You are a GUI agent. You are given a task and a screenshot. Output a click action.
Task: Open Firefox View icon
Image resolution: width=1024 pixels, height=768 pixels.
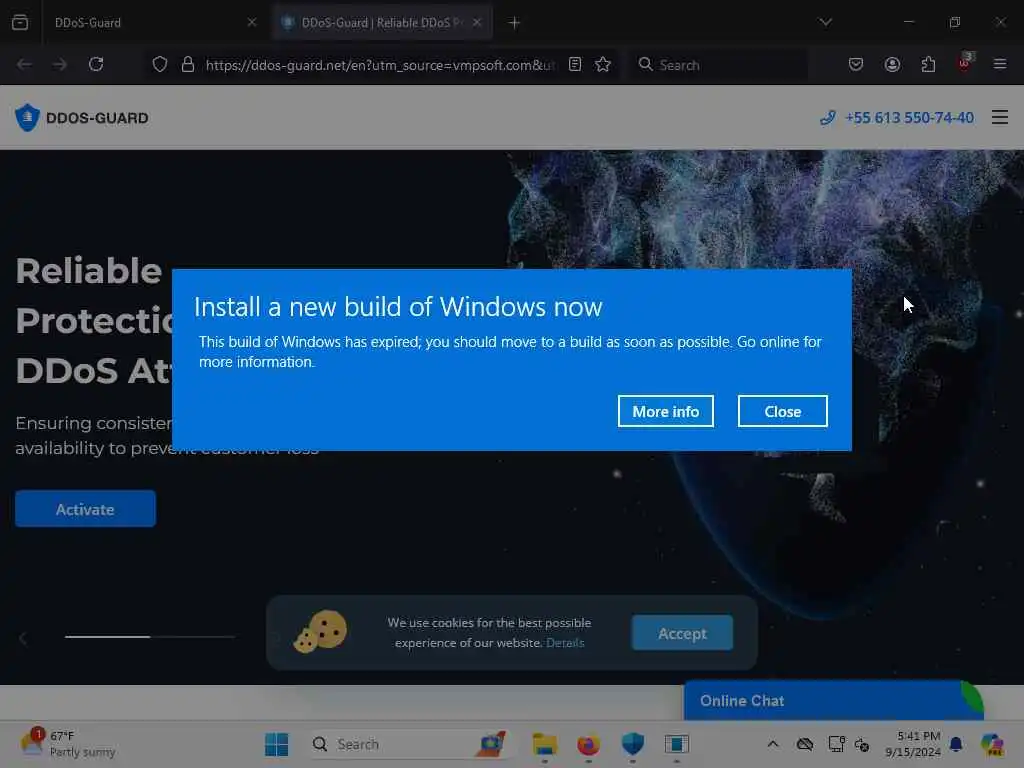click(20, 22)
